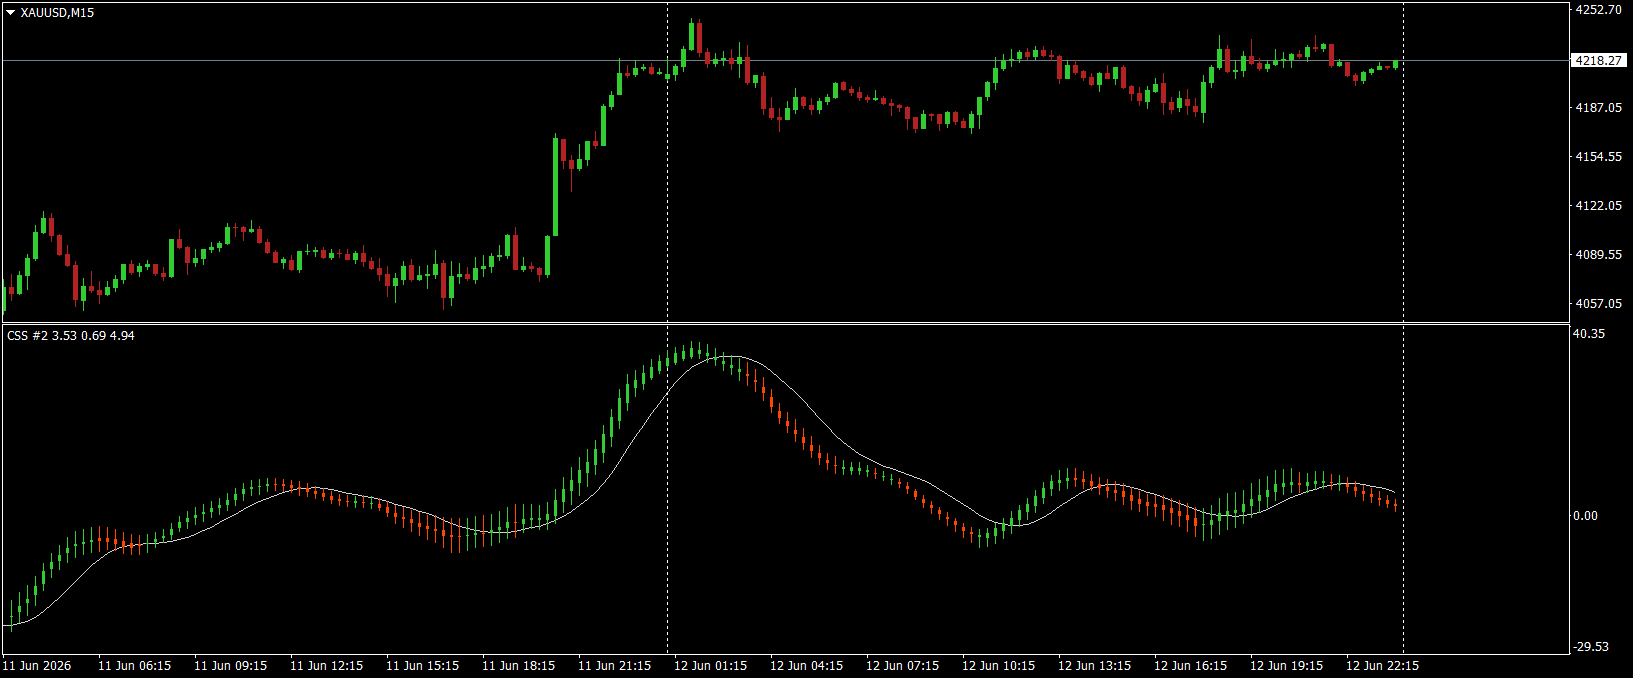This screenshot has width=1633, height=678.
Task: Click the 4089.55 price scale level
Action: (x=1598, y=255)
